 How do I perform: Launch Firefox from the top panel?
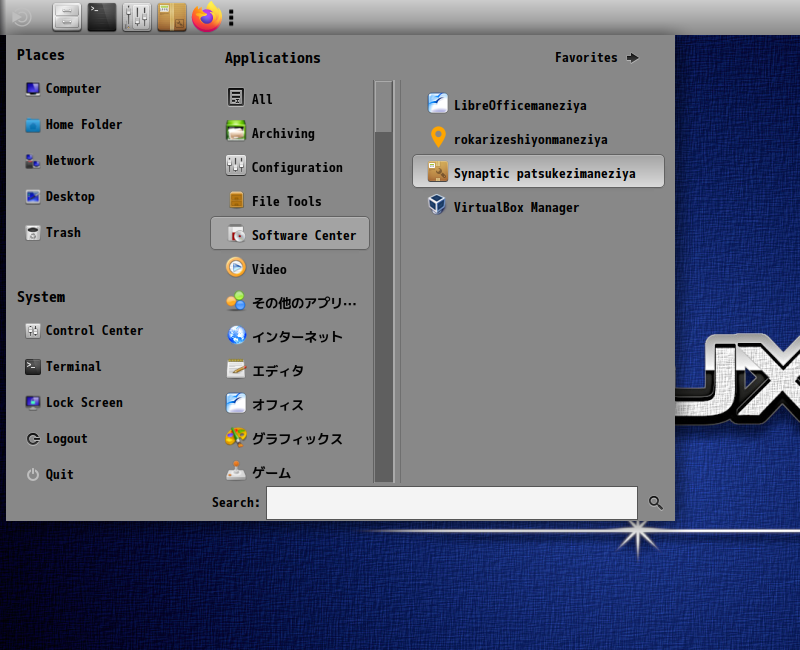(x=207, y=17)
